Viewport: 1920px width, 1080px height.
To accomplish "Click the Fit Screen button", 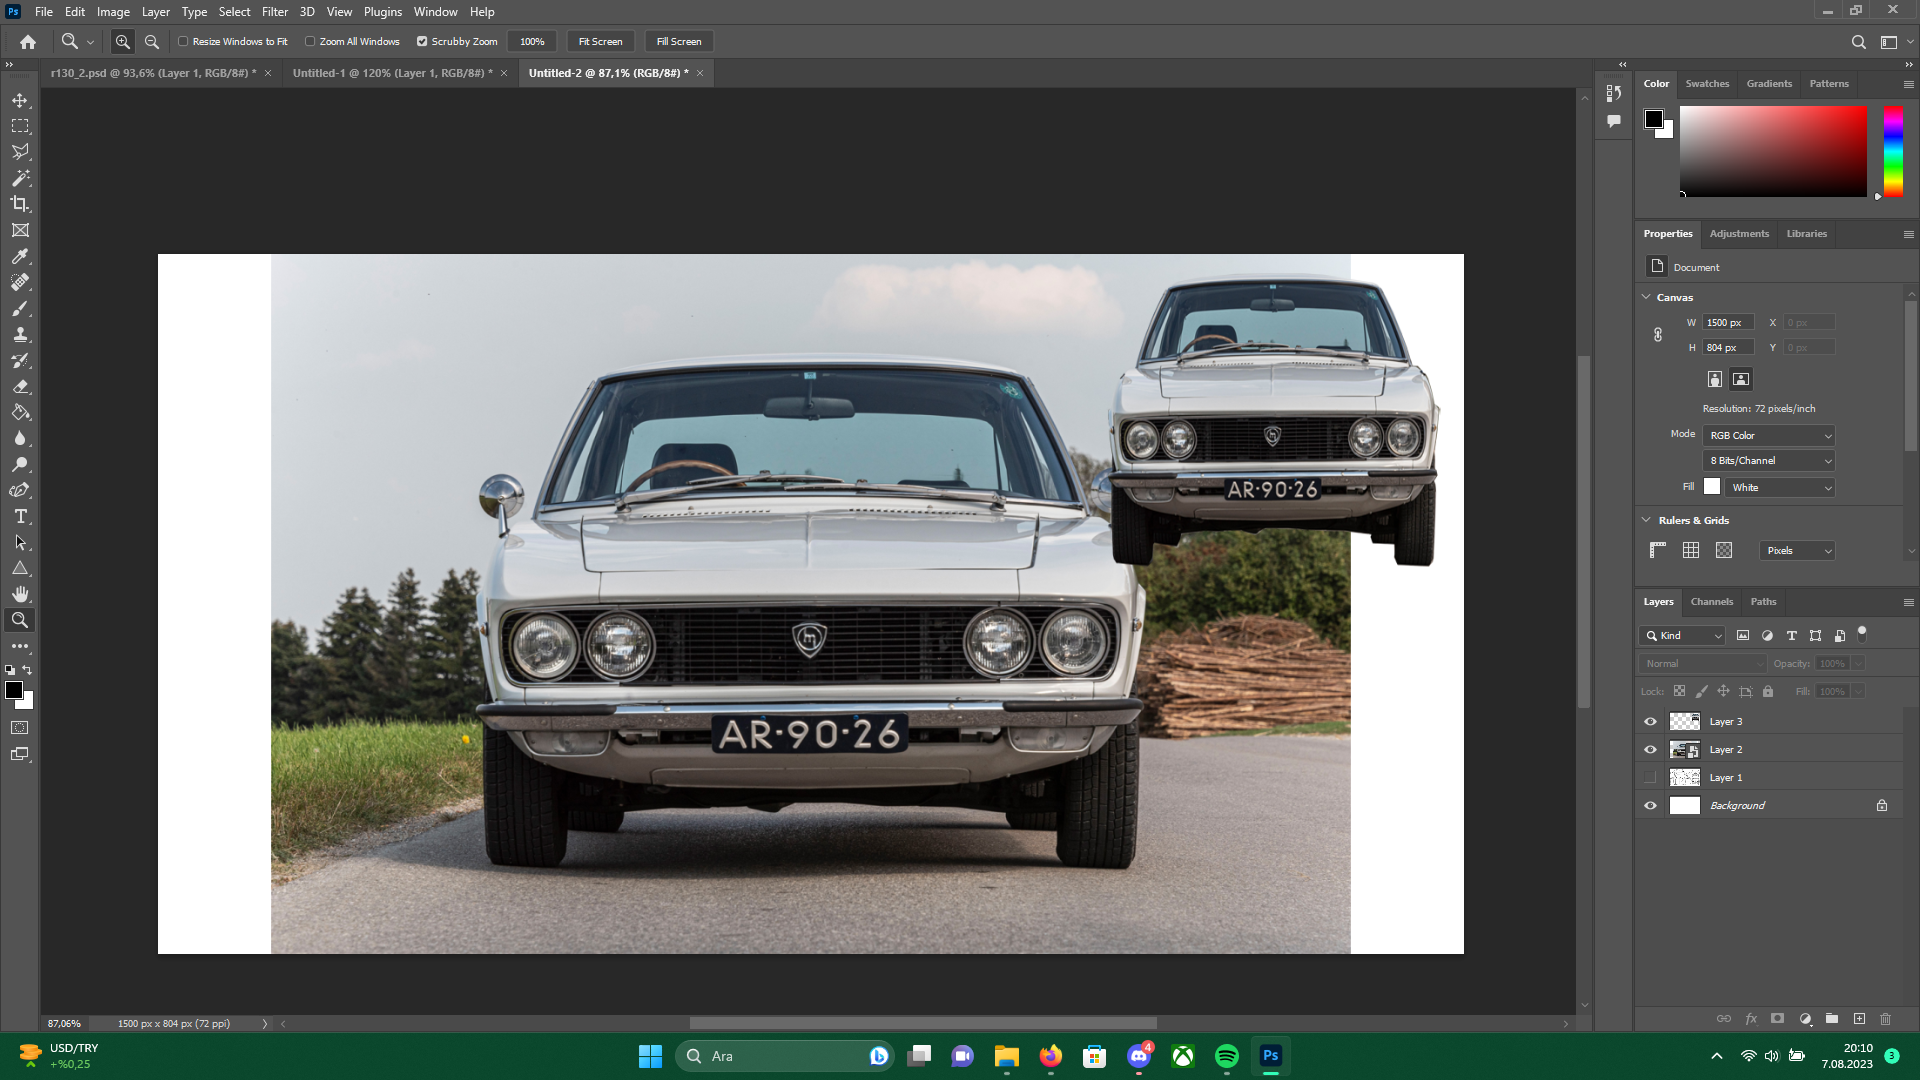I will pos(600,42).
